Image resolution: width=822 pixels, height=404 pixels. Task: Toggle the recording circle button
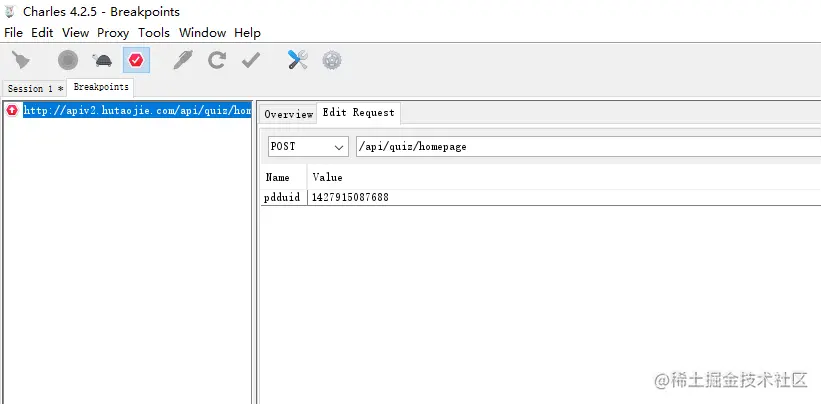(x=68, y=60)
